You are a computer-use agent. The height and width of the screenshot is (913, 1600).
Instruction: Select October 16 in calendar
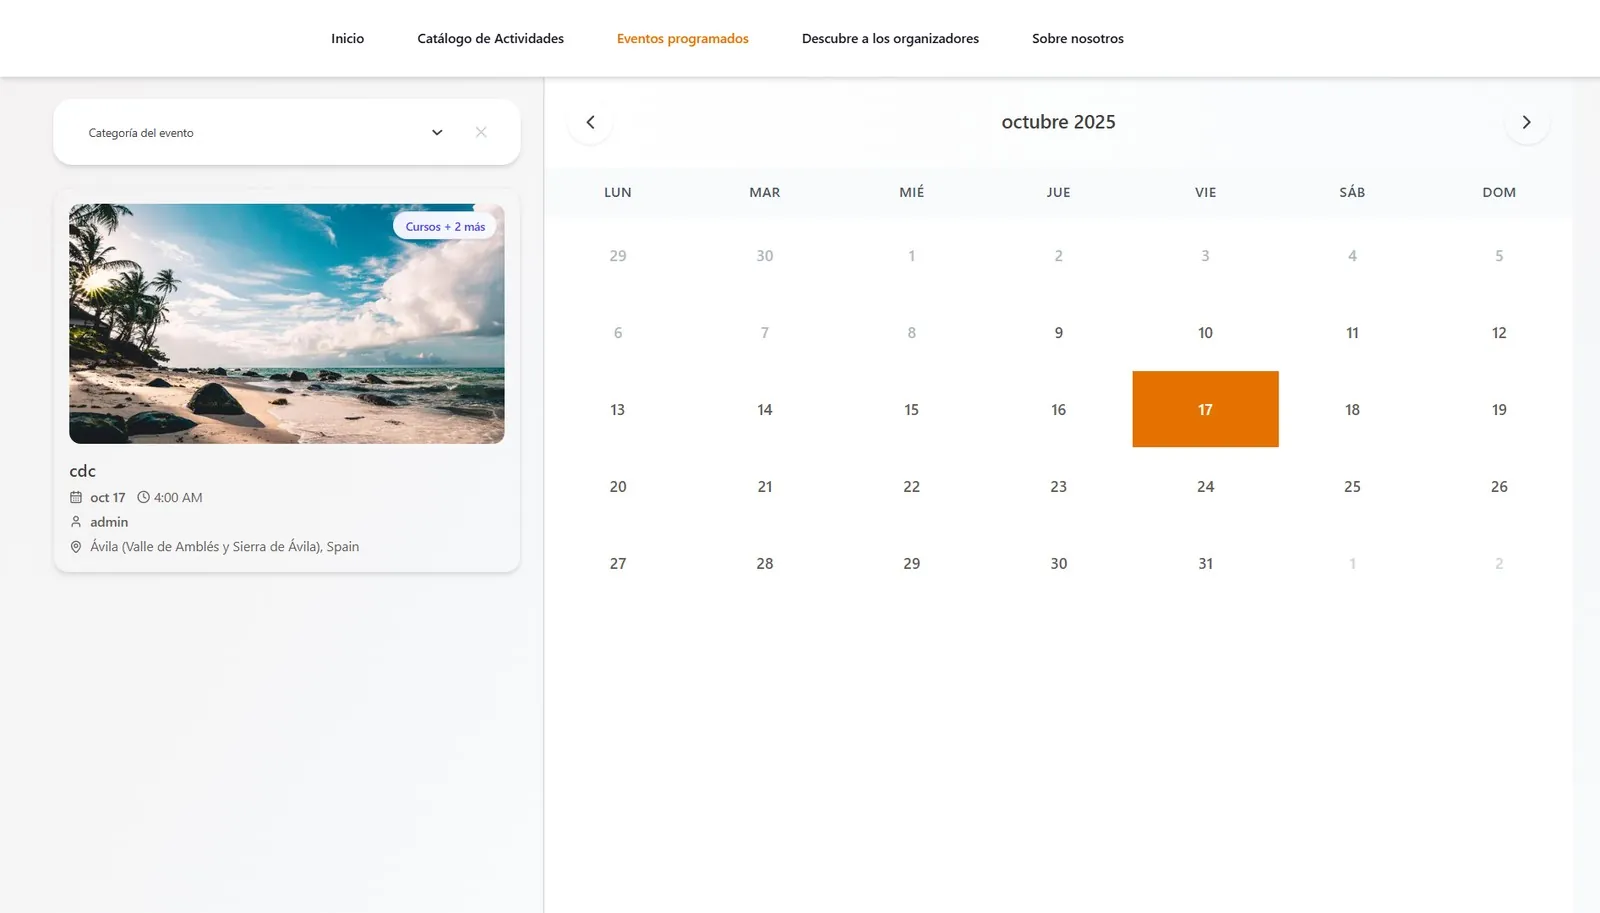[x=1058, y=410]
